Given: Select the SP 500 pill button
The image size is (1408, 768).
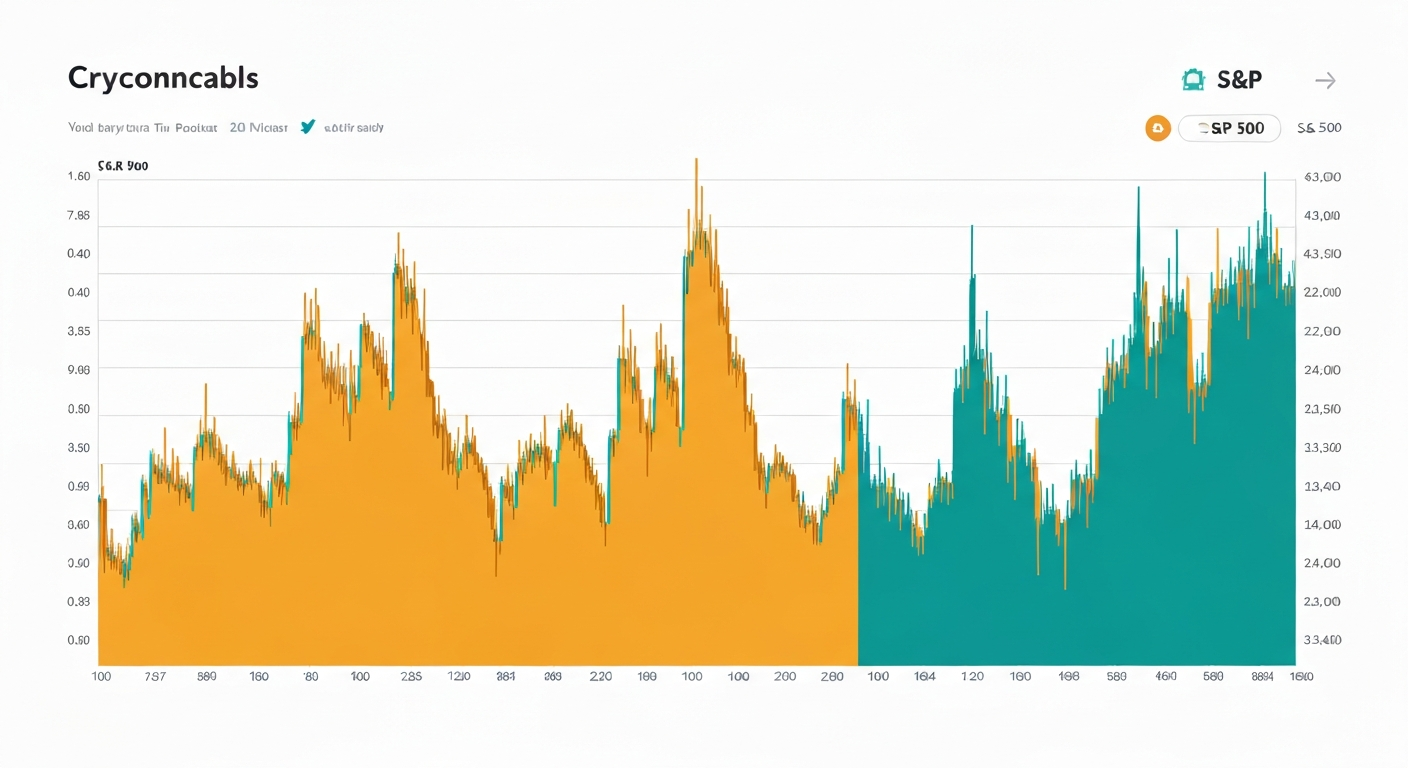Looking at the screenshot, I should pyautogui.click(x=1229, y=128).
